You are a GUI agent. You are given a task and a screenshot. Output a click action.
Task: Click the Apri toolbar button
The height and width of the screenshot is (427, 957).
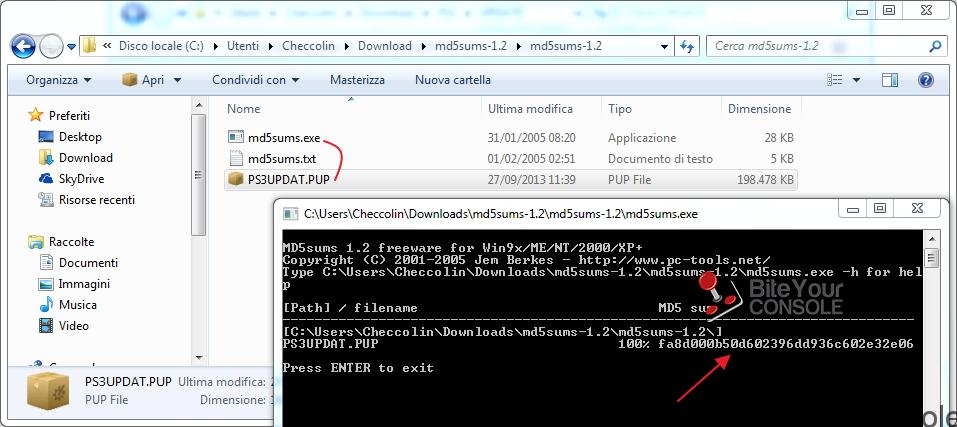click(143, 80)
